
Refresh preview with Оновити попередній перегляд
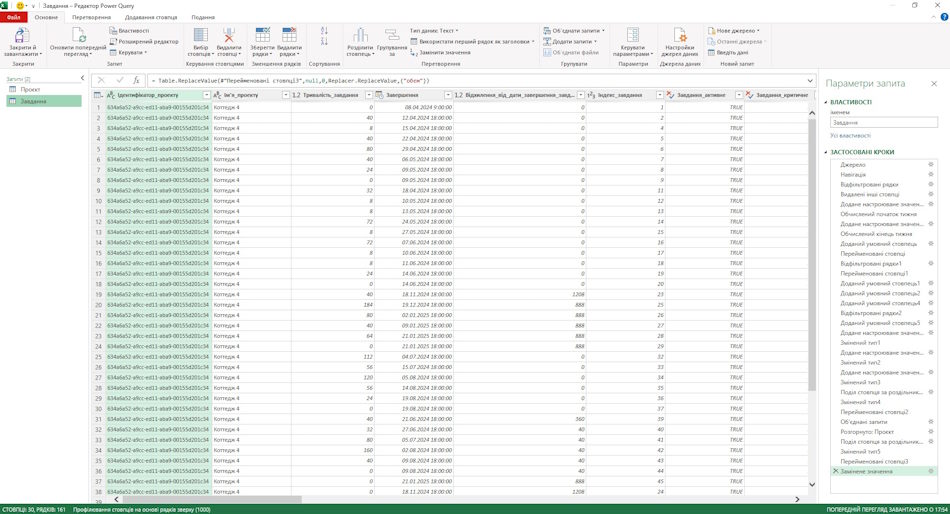[78, 42]
